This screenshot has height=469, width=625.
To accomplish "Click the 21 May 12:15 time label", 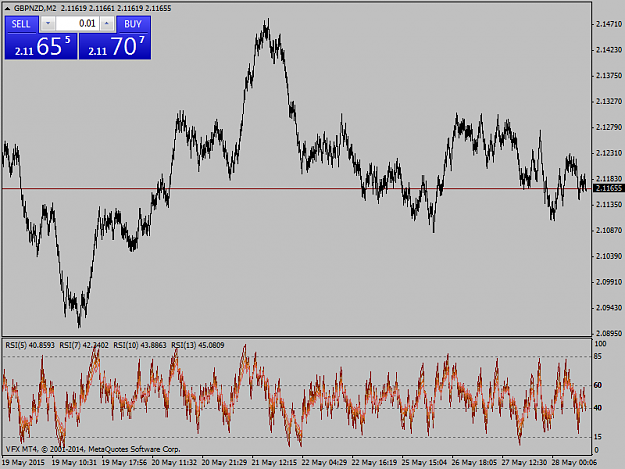I will (274, 463).
